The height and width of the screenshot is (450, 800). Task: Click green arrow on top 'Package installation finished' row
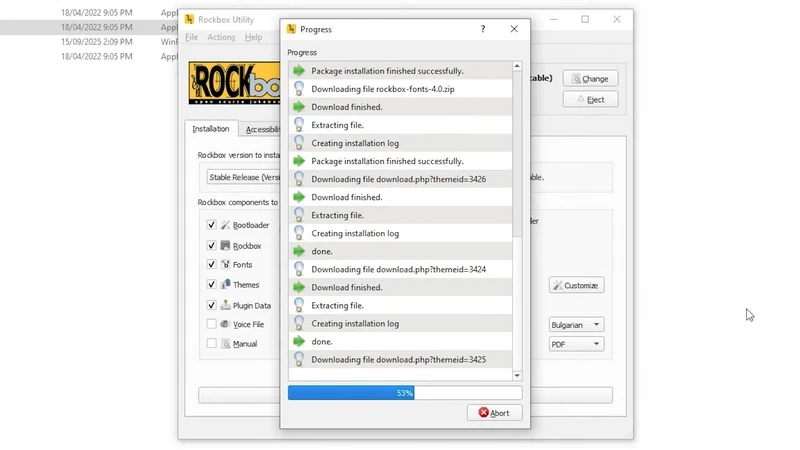click(x=299, y=71)
